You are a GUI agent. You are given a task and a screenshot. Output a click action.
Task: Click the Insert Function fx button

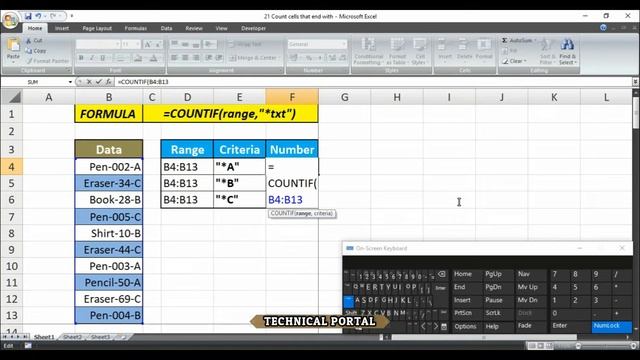tap(109, 82)
